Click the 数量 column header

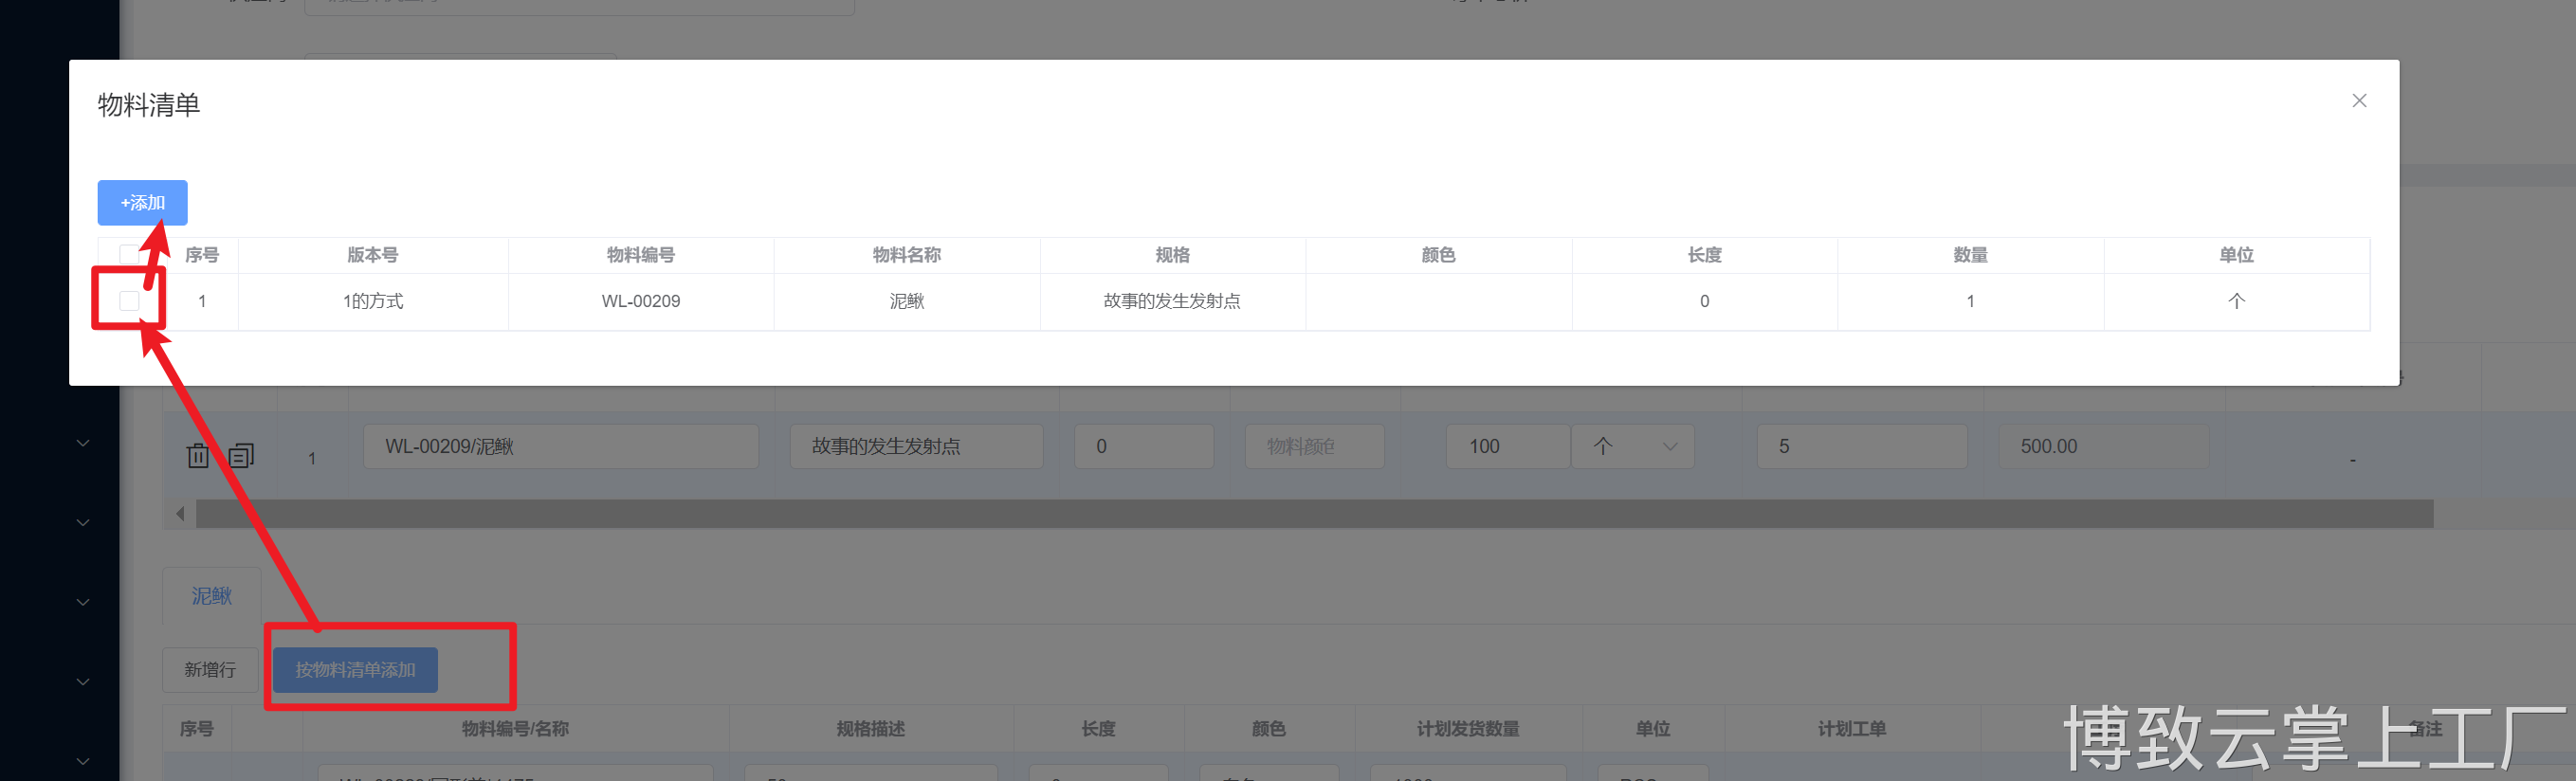1970,255
